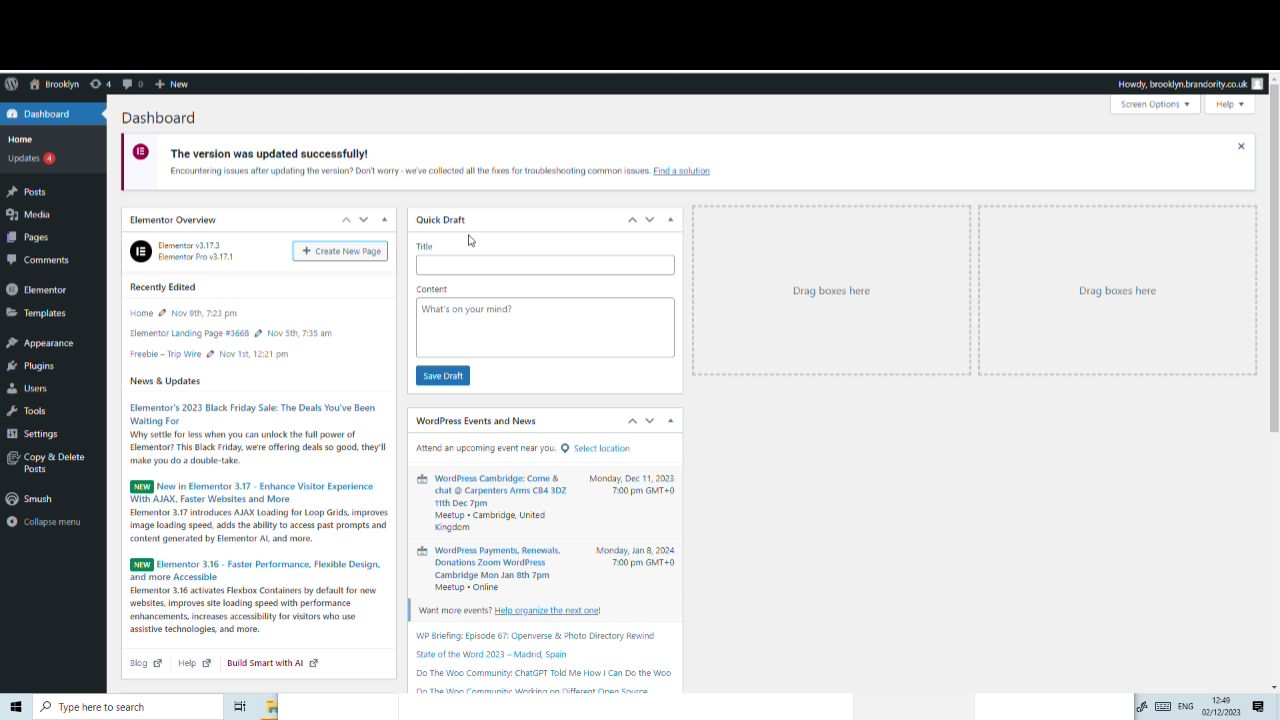1280x720 pixels.
Task: Select the Posts pin icon in sidebar
Action: [x=13, y=191]
